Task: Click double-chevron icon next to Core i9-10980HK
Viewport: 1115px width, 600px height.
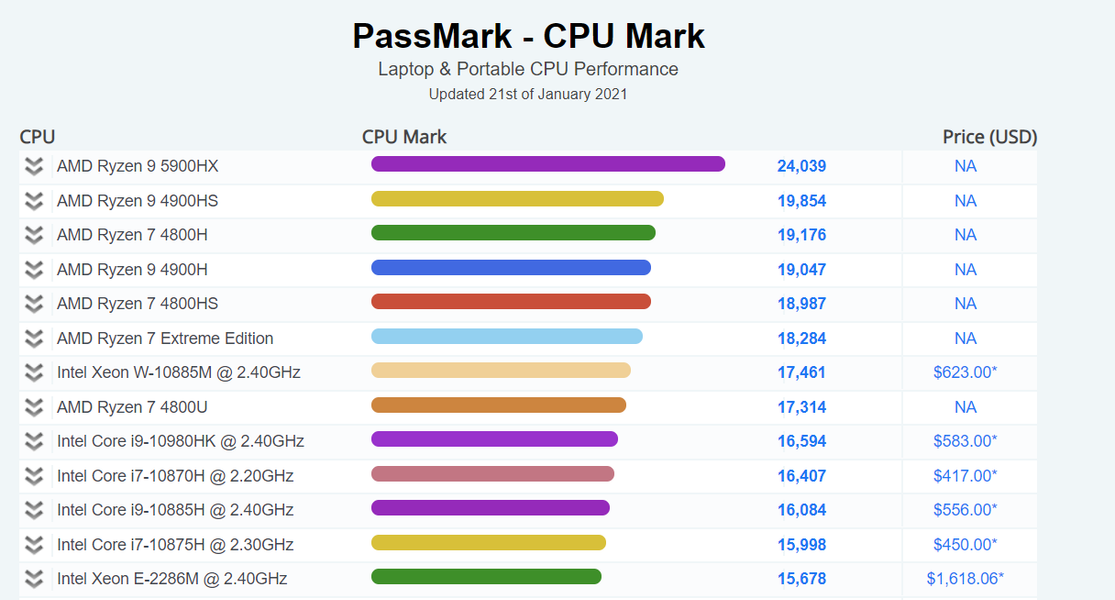Action: tap(34, 441)
